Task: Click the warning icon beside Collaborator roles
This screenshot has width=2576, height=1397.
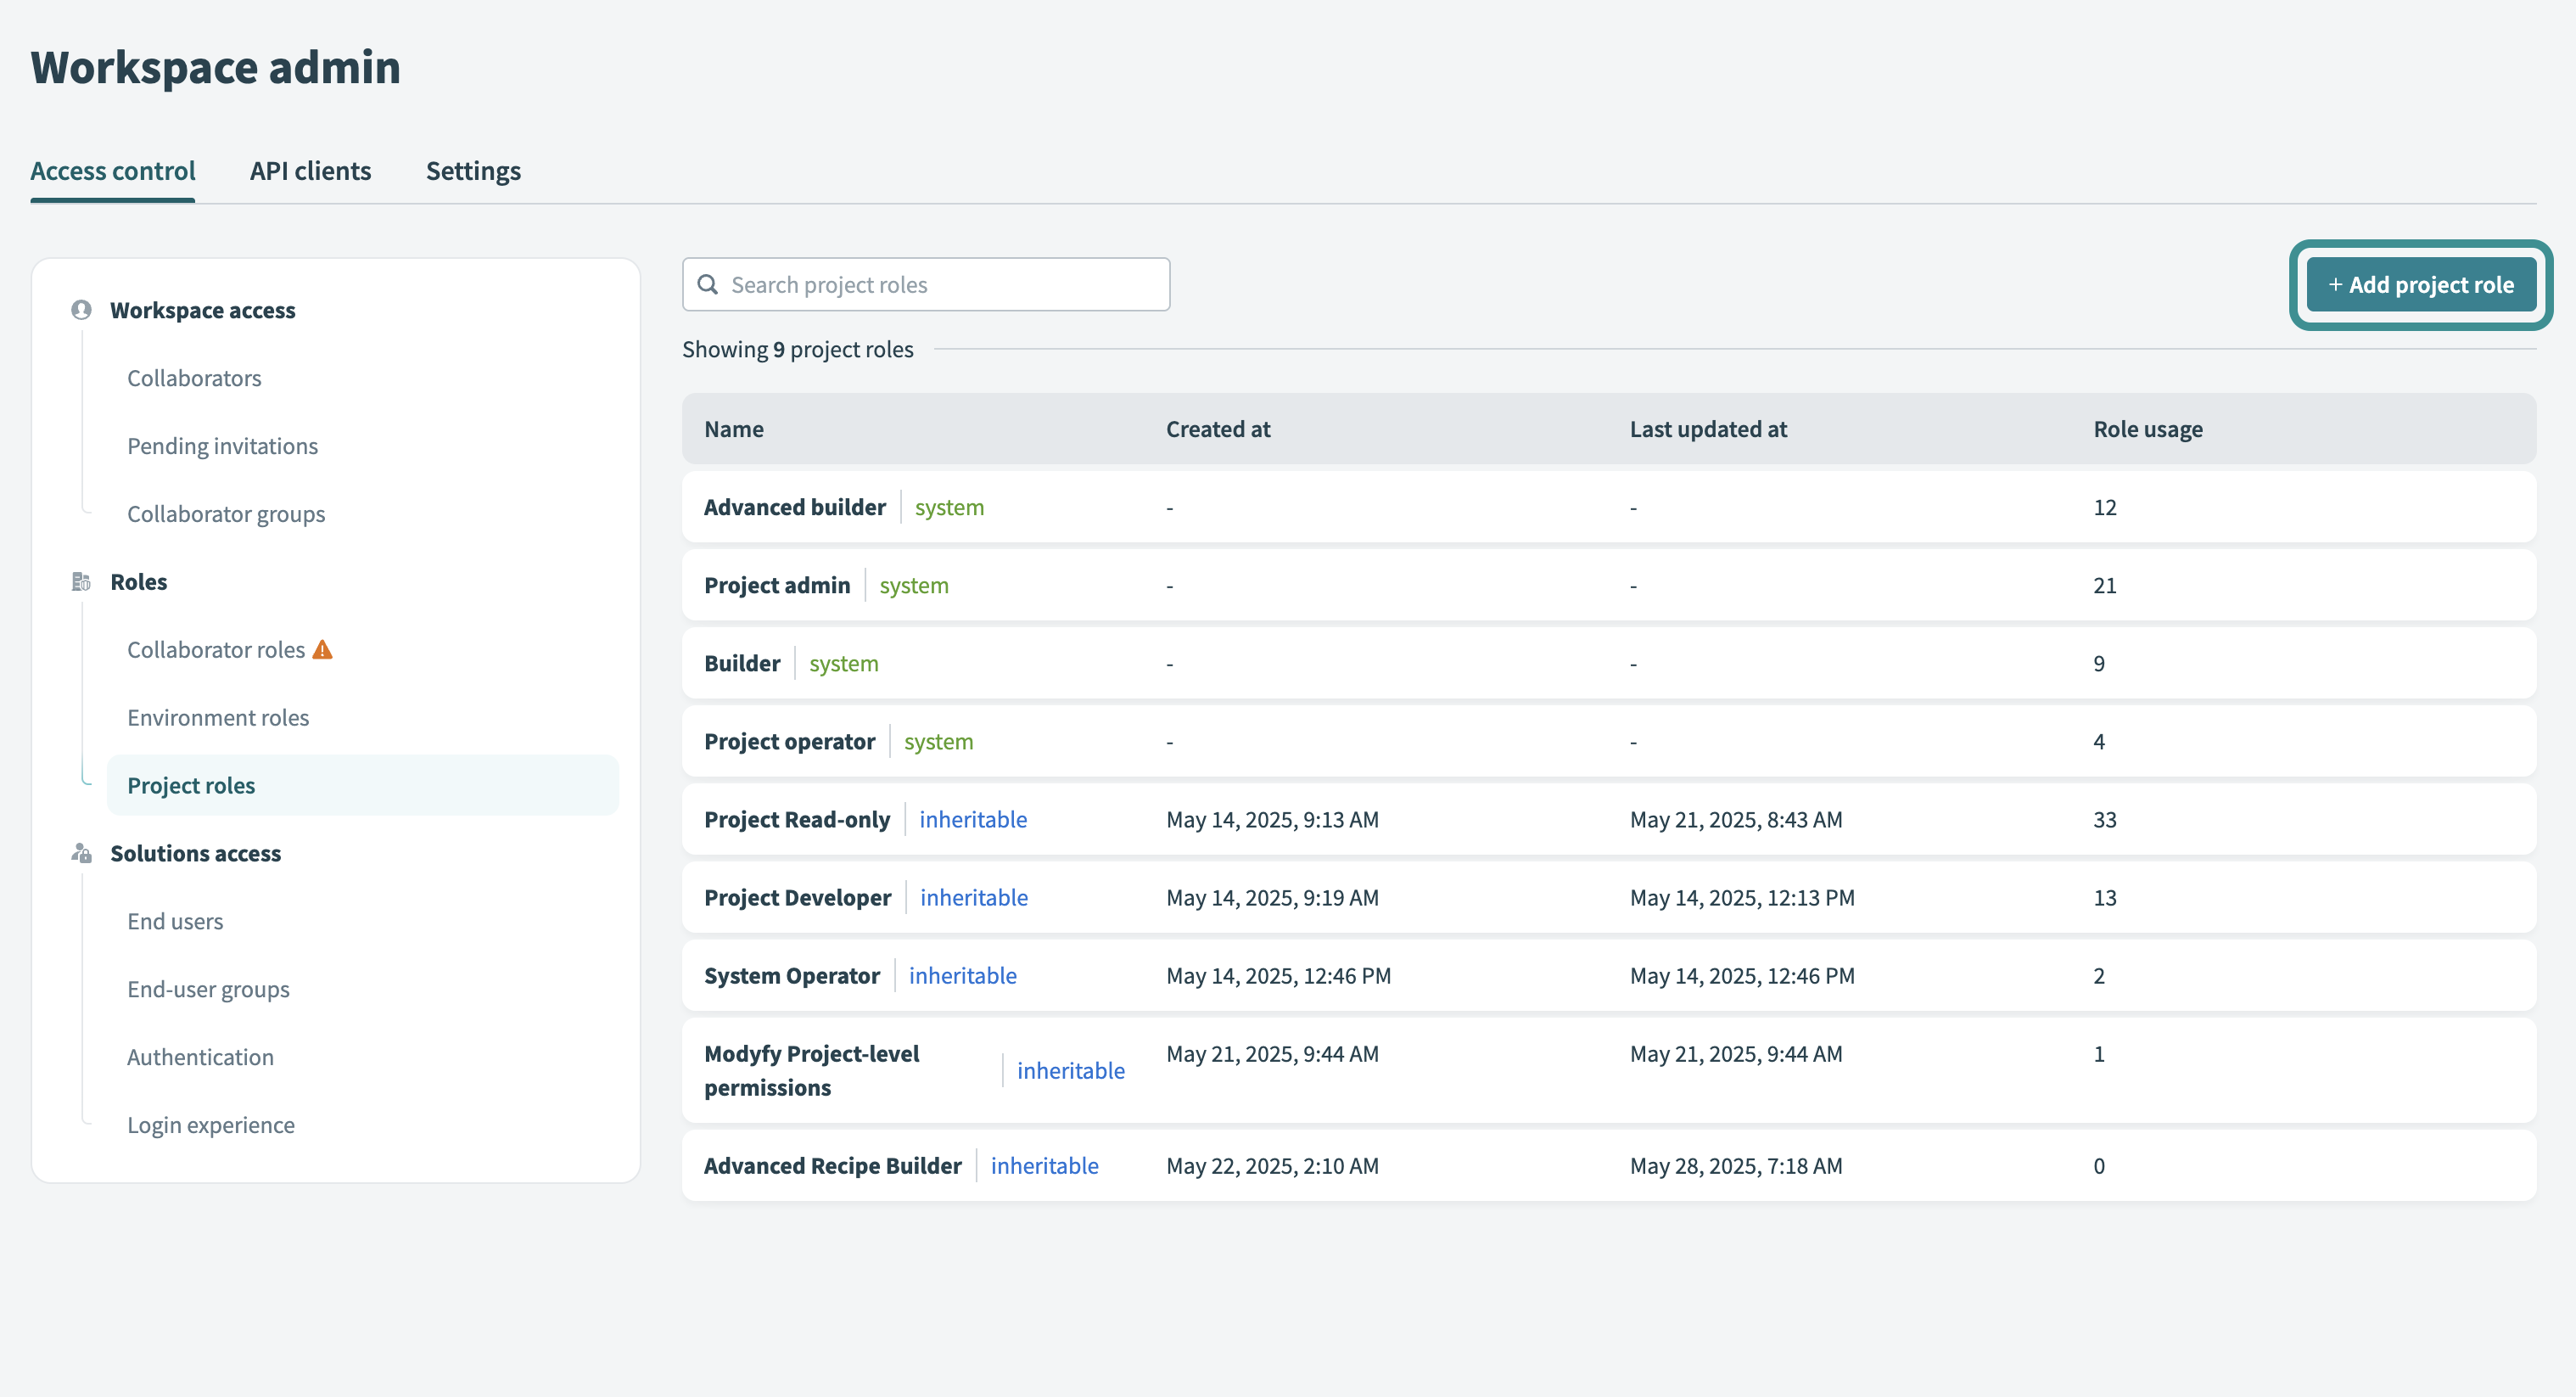Action: pos(322,650)
